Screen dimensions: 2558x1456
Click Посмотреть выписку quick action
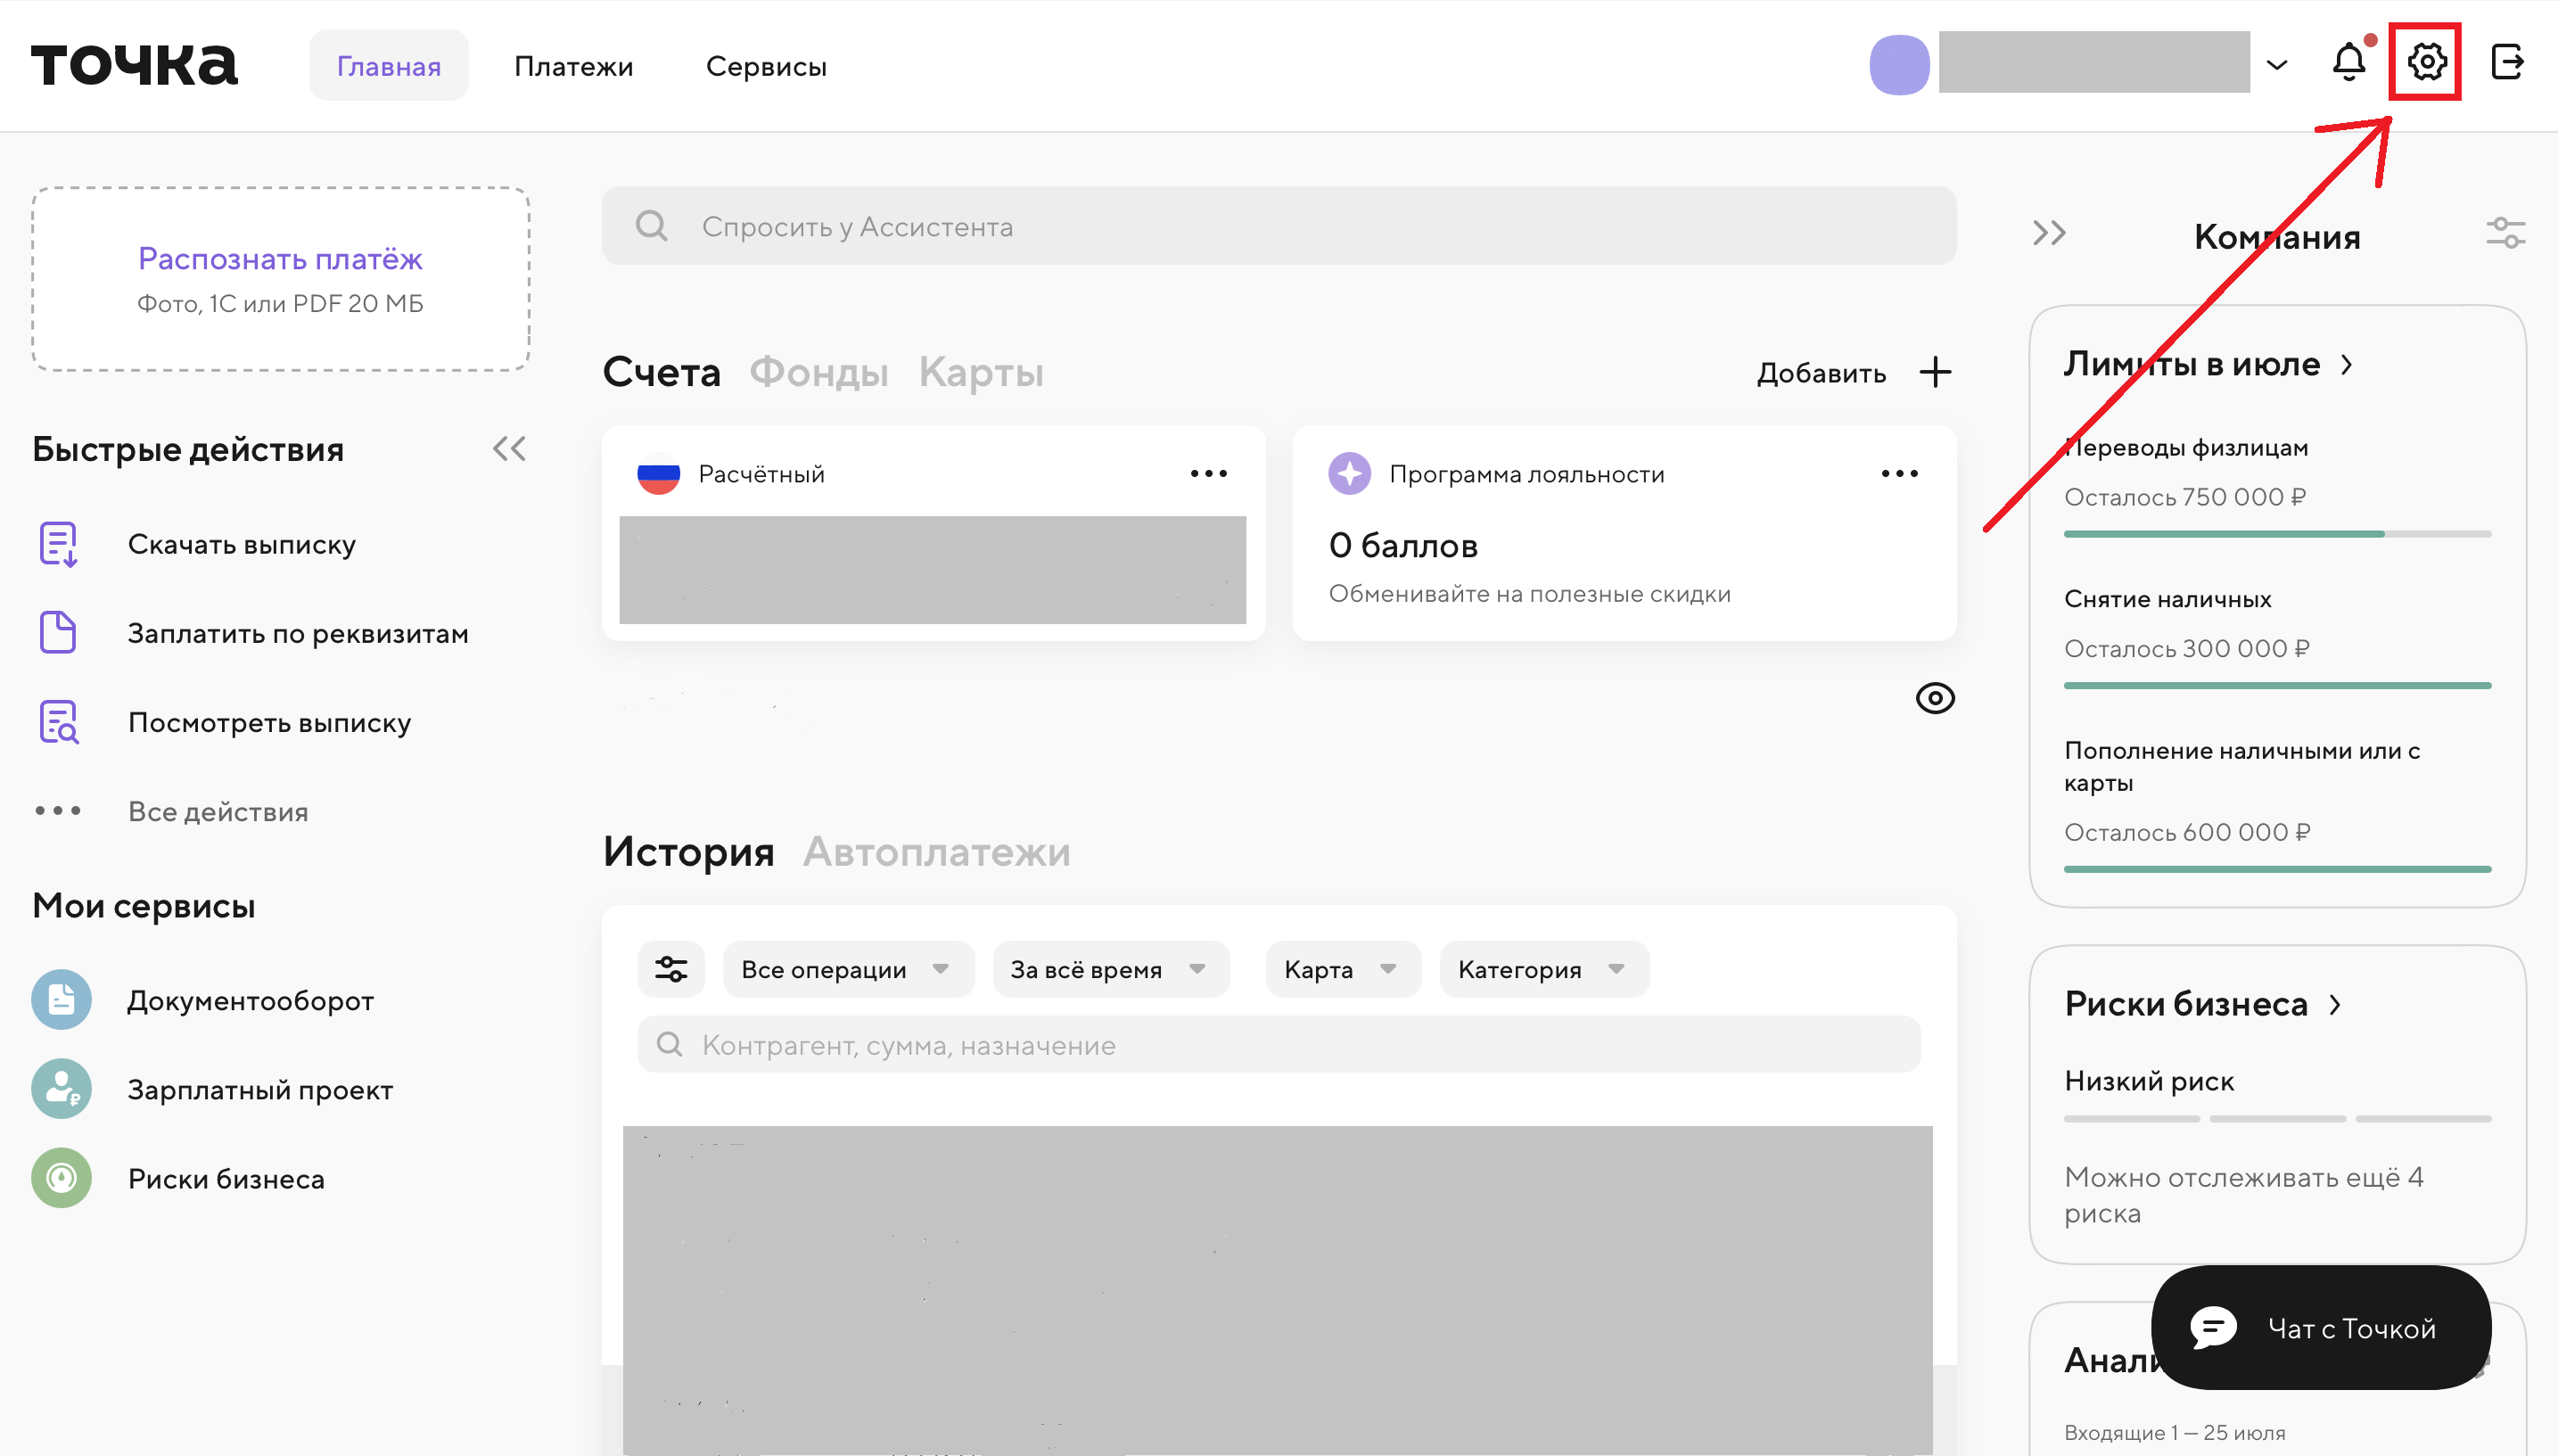pyautogui.click(x=269, y=722)
